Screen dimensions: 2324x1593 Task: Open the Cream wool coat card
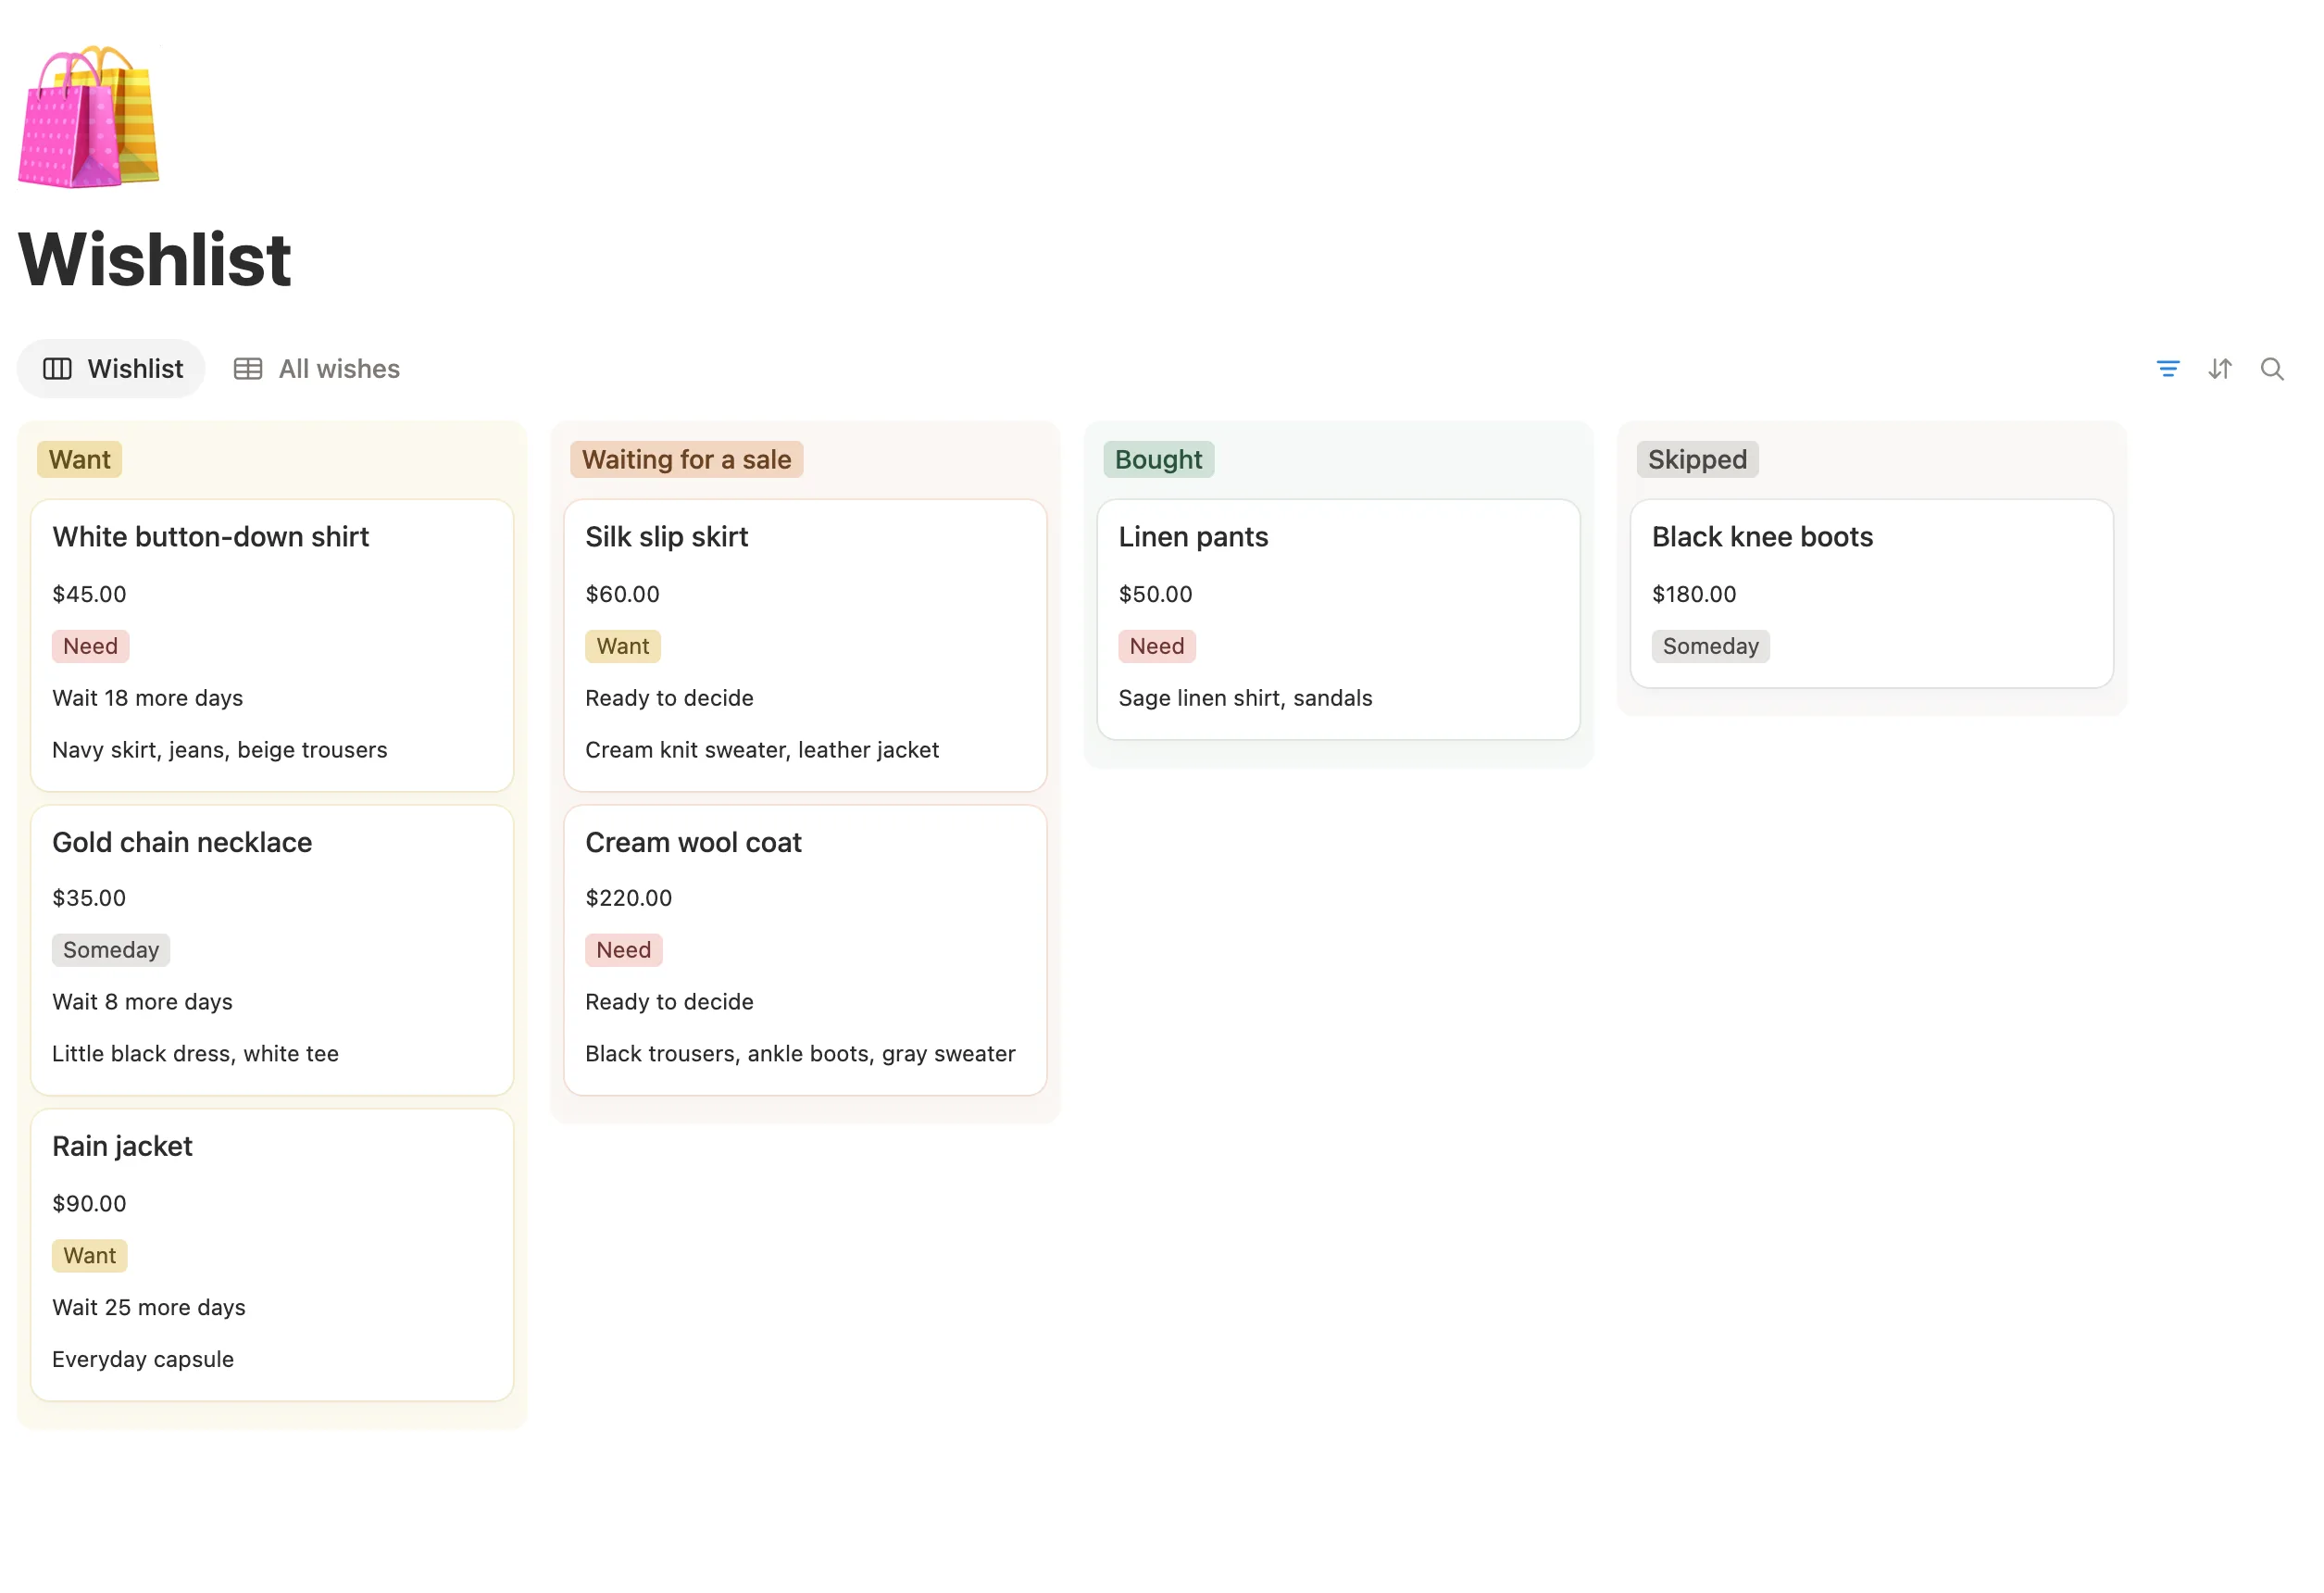tap(805, 950)
